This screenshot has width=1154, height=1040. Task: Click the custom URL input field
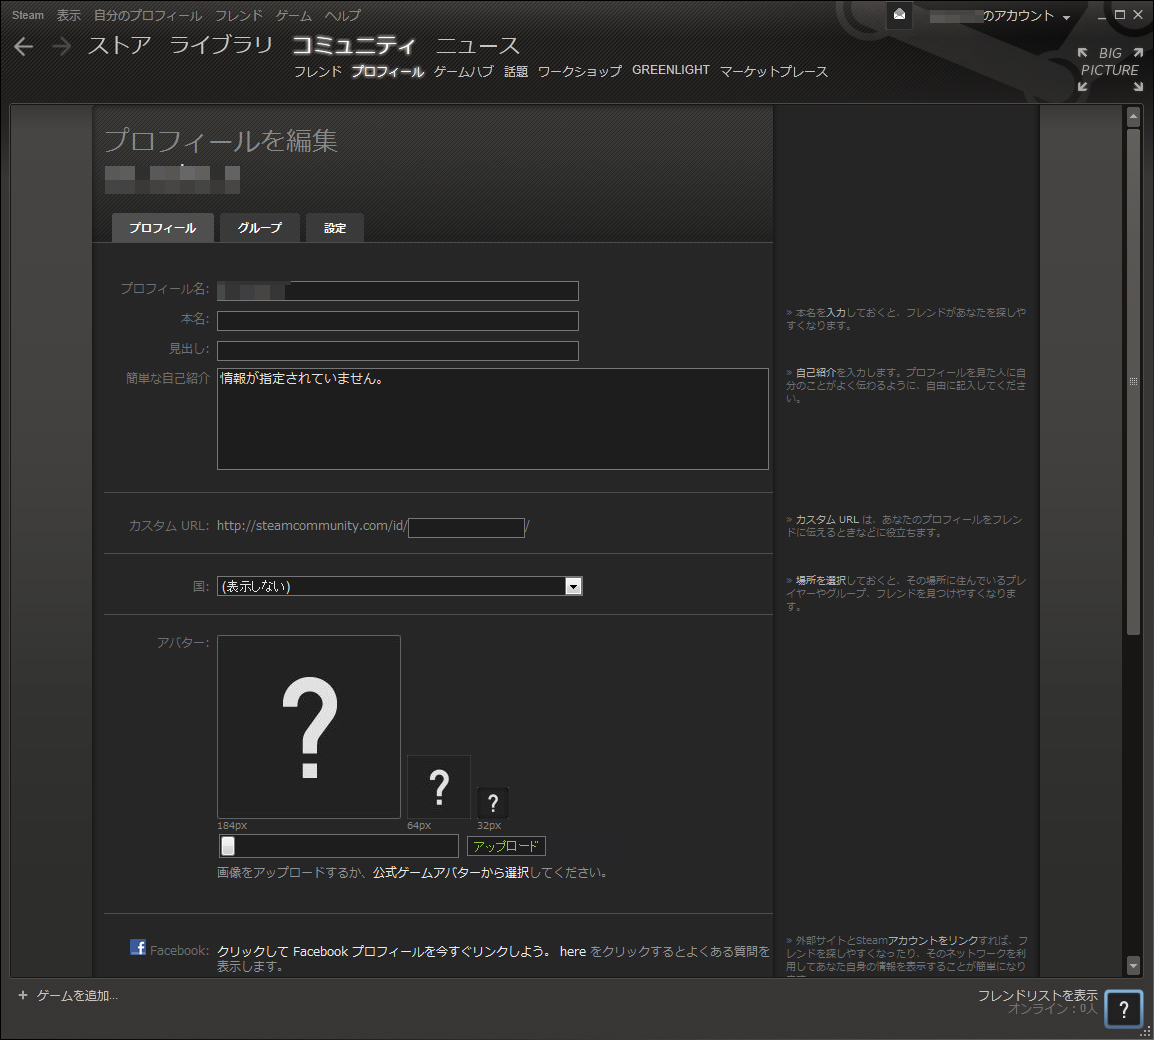click(x=466, y=527)
